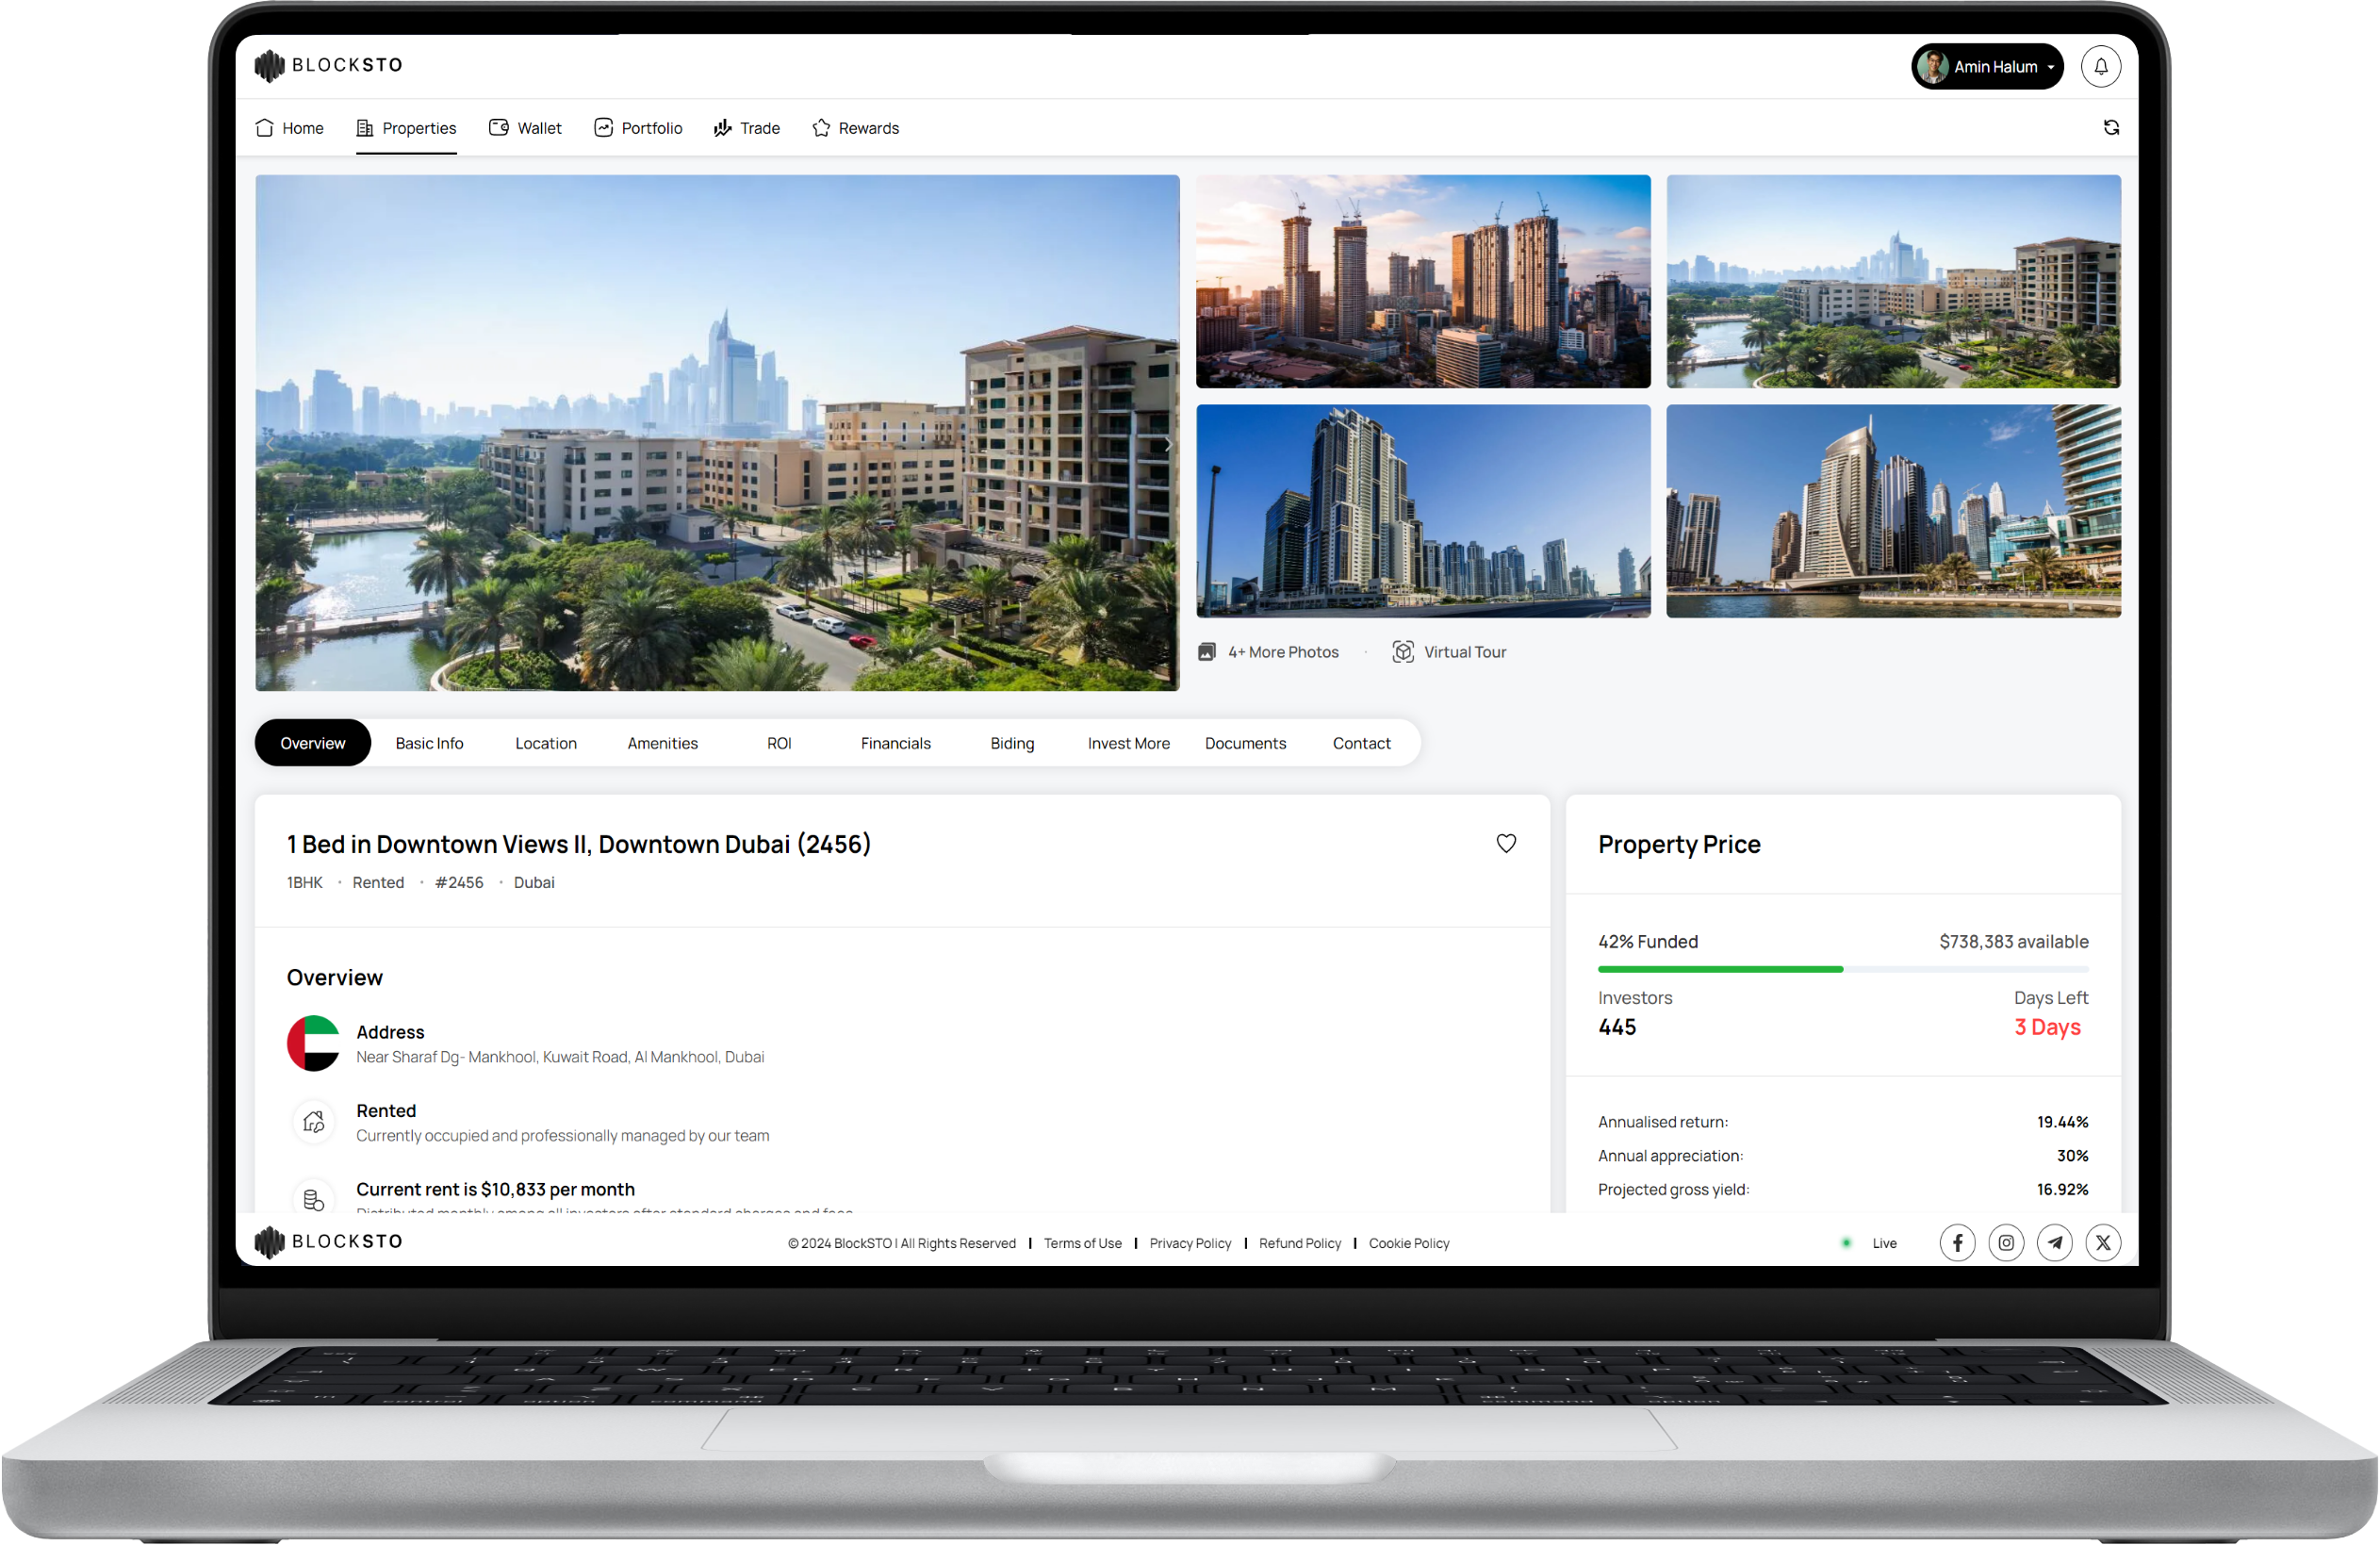The width and height of the screenshot is (2380, 1545).
Task: Click Amin Halum profile avatar
Action: tap(1931, 66)
